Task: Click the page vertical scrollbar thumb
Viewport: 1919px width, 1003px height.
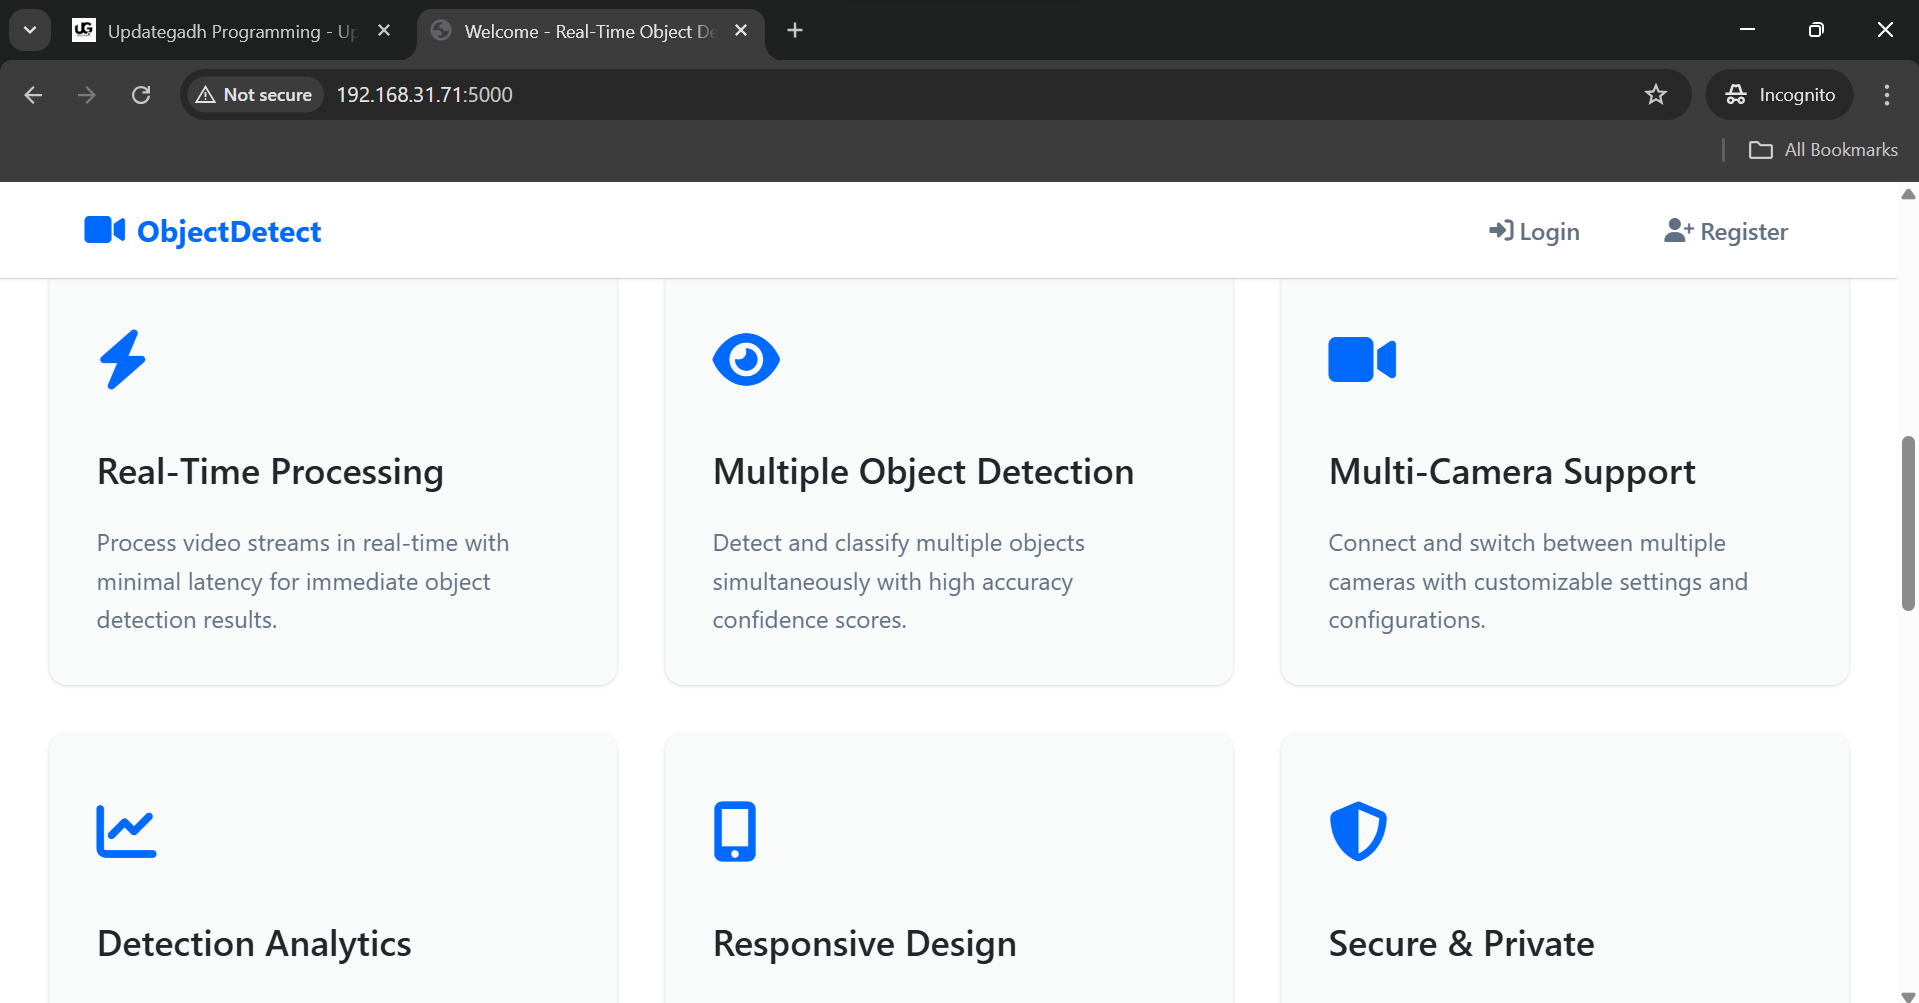Action: tap(1908, 523)
